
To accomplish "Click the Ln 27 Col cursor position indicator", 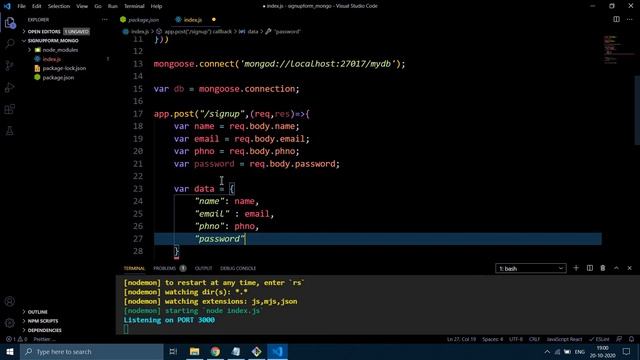I will click(x=461, y=339).
